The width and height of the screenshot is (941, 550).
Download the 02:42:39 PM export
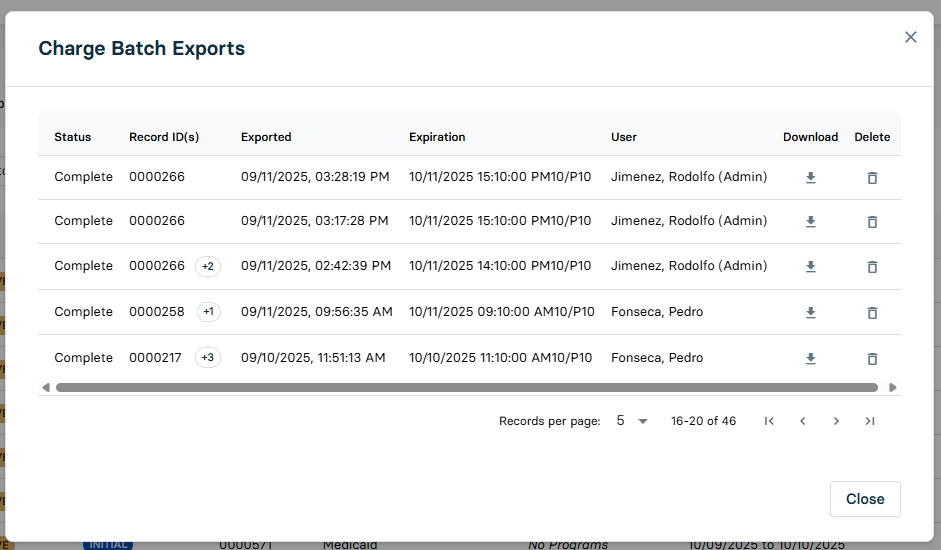point(810,267)
